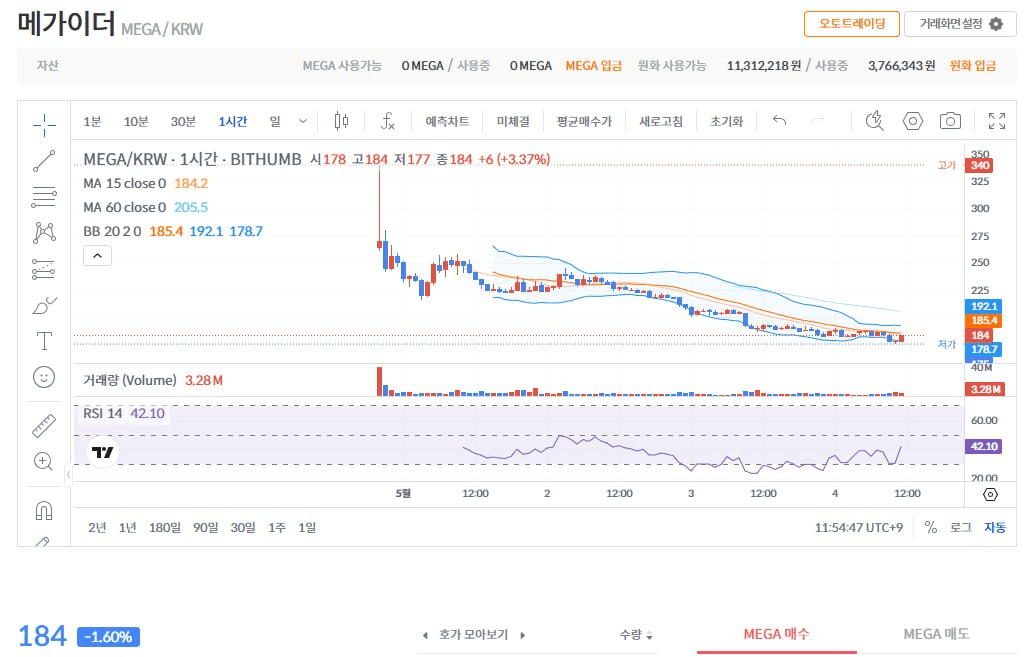Open the 수량 sort selector

pos(636,635)
